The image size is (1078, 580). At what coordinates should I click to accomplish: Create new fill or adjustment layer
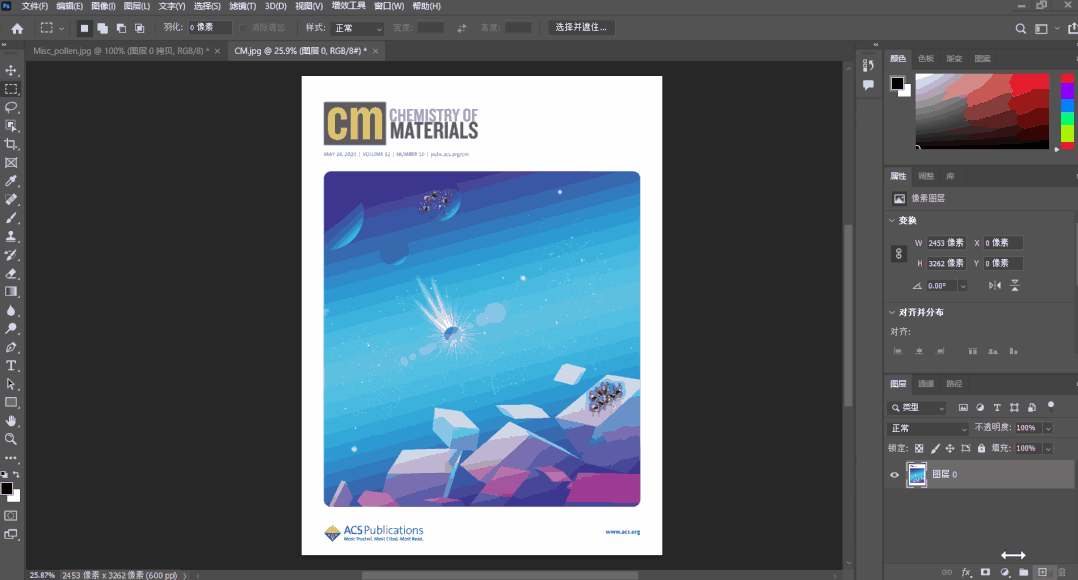(x=1004, y=572)
